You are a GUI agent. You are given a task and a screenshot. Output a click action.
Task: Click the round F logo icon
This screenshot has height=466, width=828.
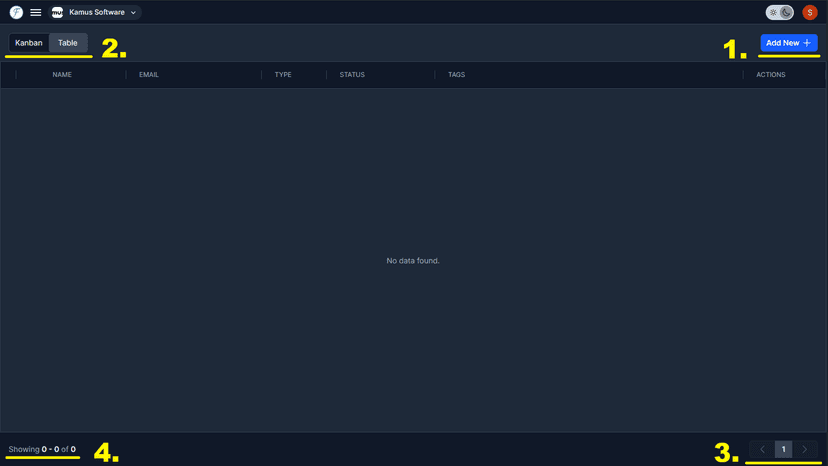point(16,12)
